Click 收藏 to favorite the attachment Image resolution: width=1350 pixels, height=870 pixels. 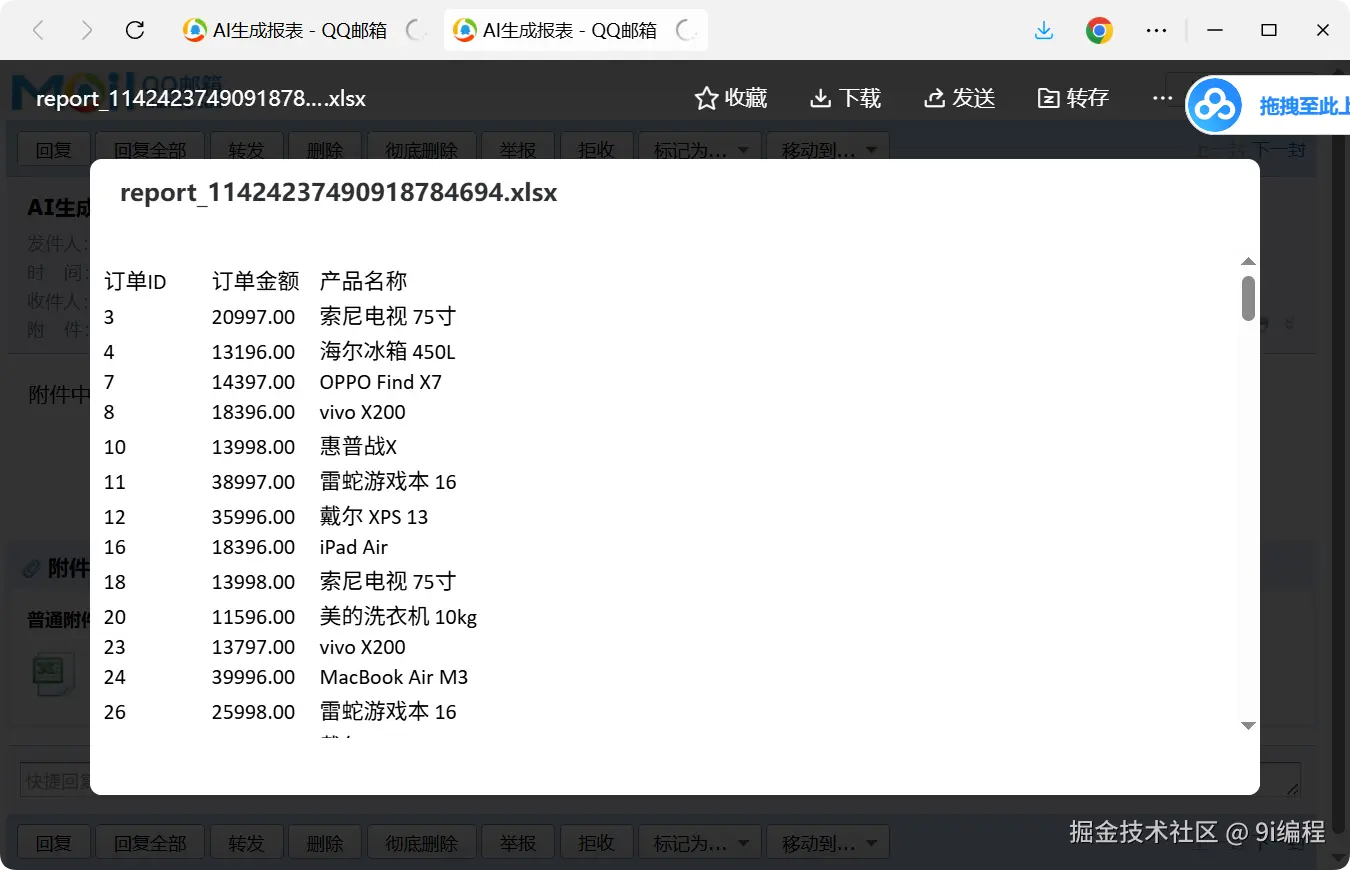tap(731, 98)
